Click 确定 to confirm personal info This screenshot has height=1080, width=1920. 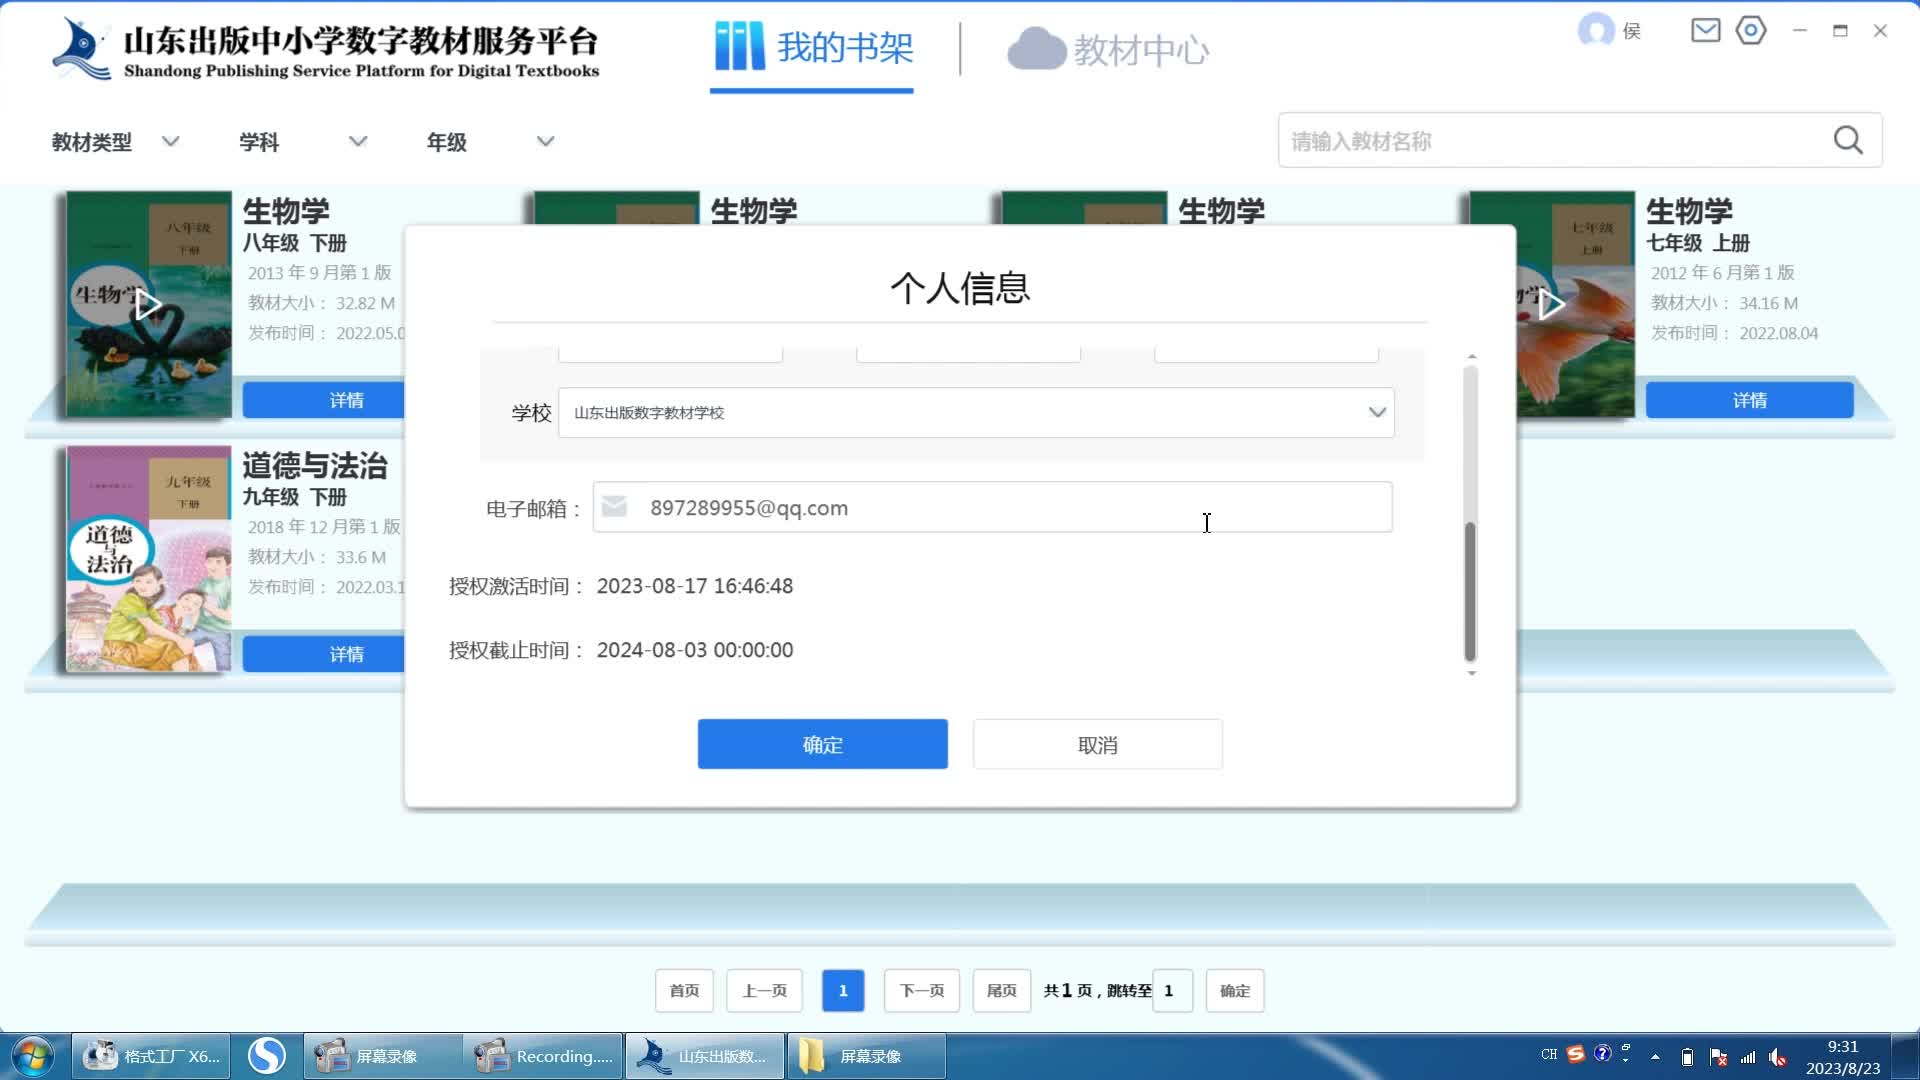tap(822, 744)
